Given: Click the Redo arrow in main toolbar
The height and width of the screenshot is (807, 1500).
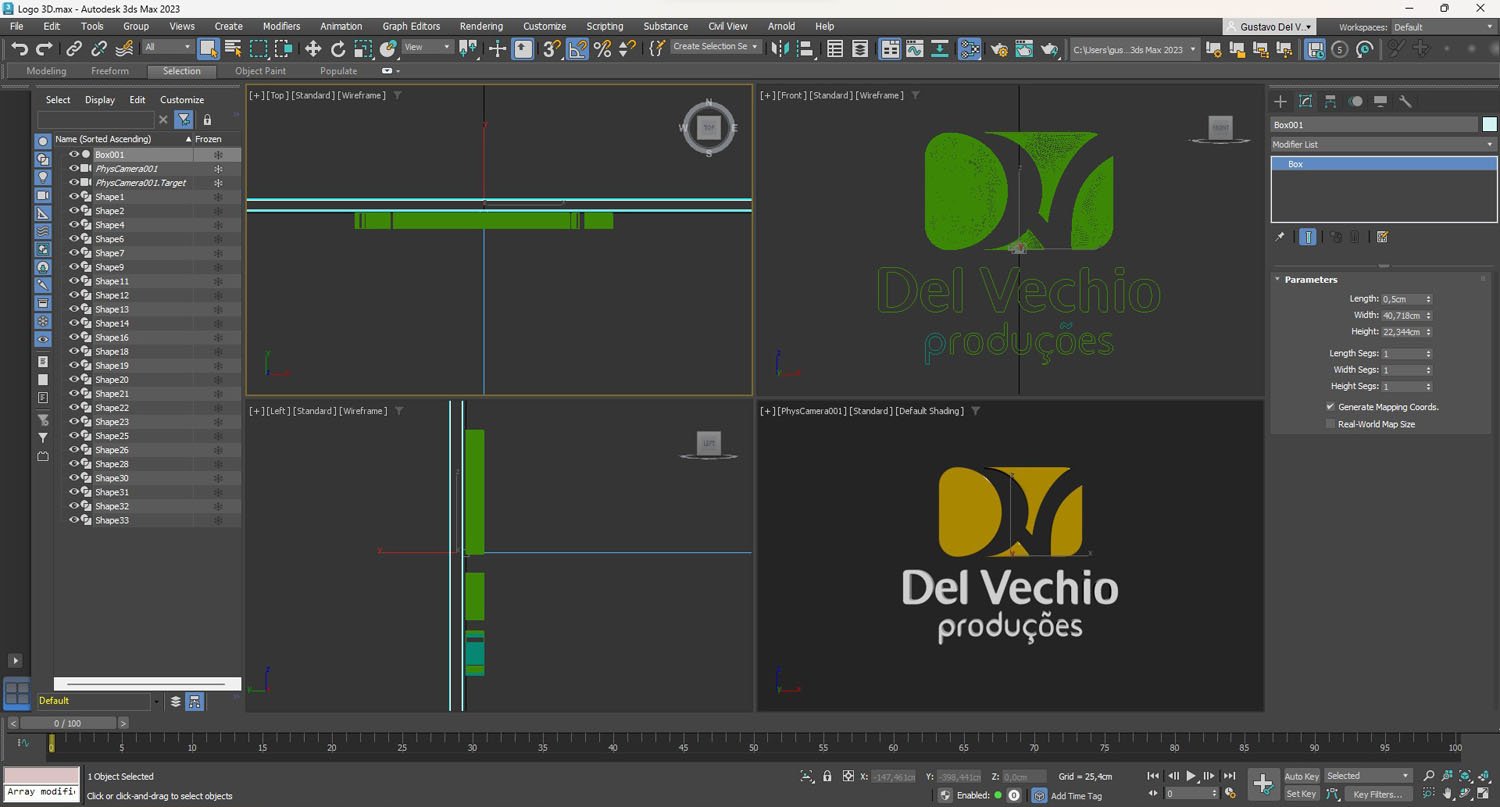Looking at the screenshot, I should coord(44,48).
